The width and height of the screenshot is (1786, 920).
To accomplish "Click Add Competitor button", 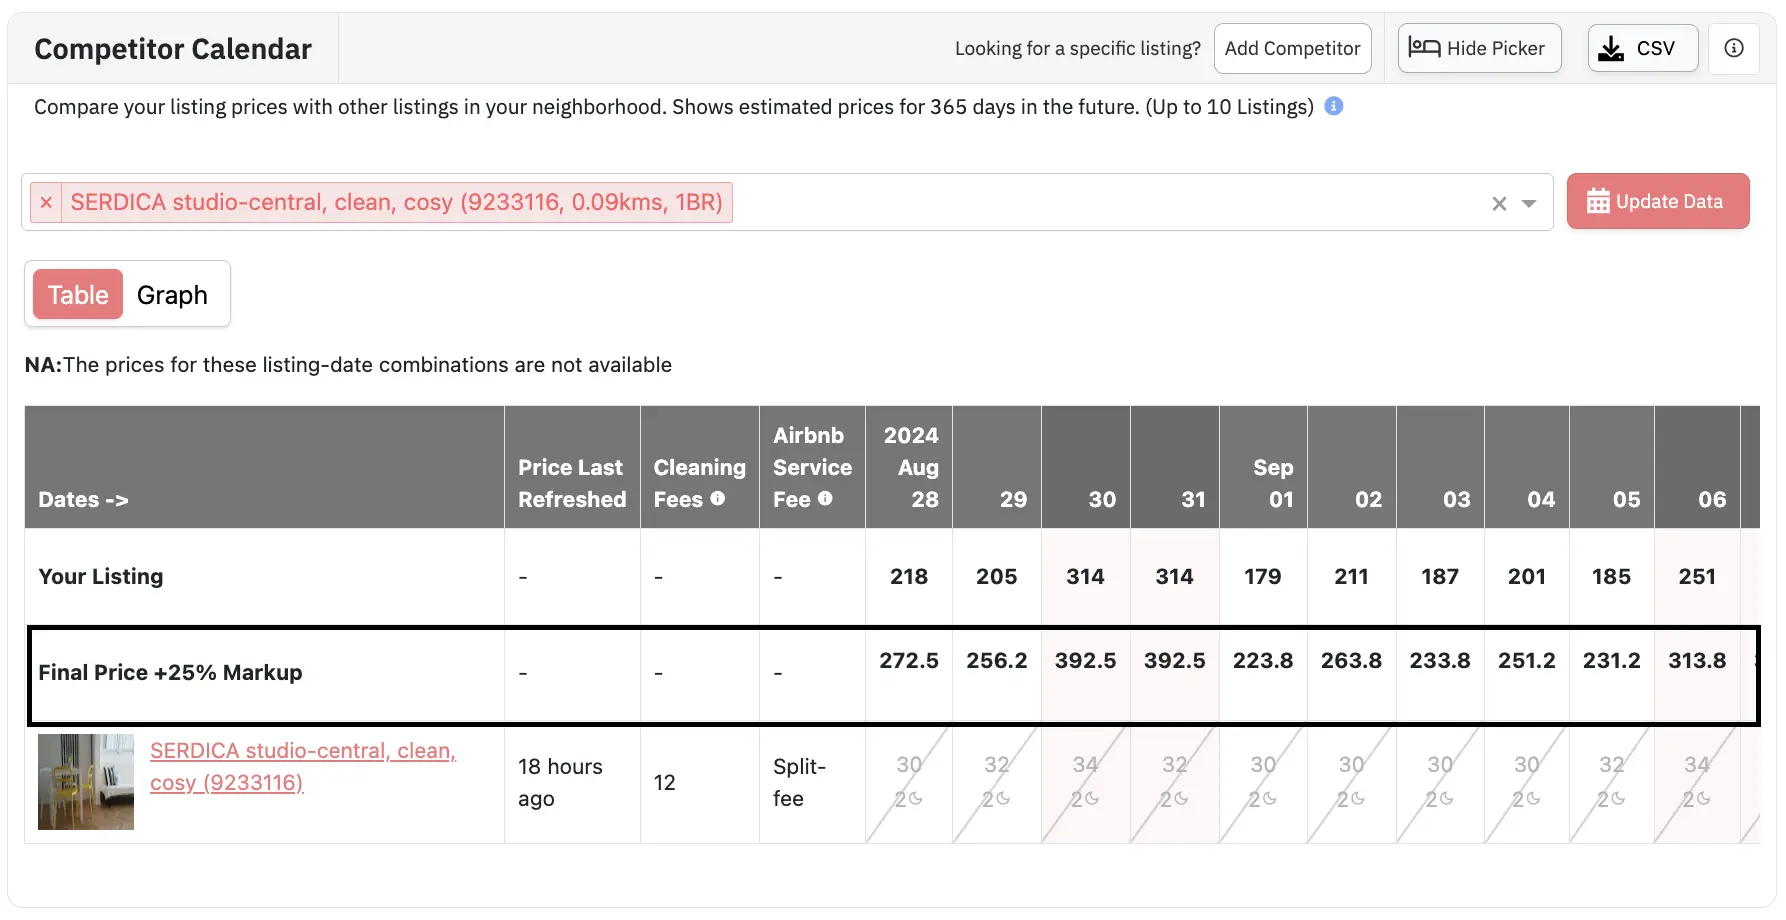I will [x=1291, y=48].
